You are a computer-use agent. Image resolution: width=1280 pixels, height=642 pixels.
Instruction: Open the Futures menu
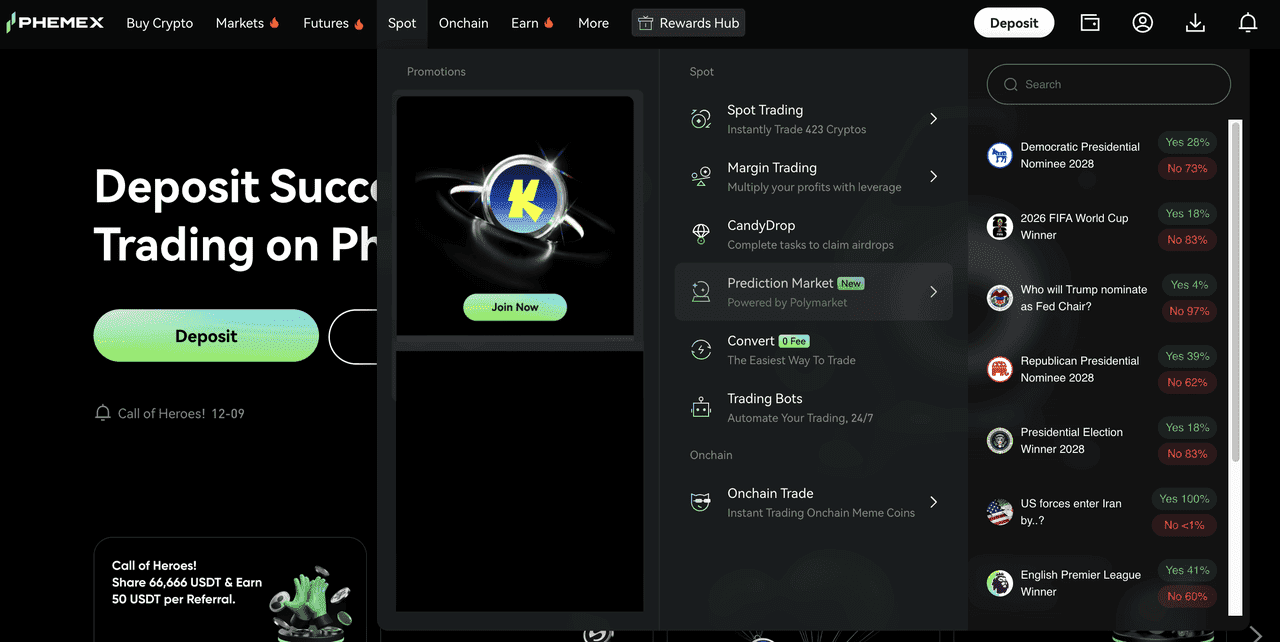point(333,23)
